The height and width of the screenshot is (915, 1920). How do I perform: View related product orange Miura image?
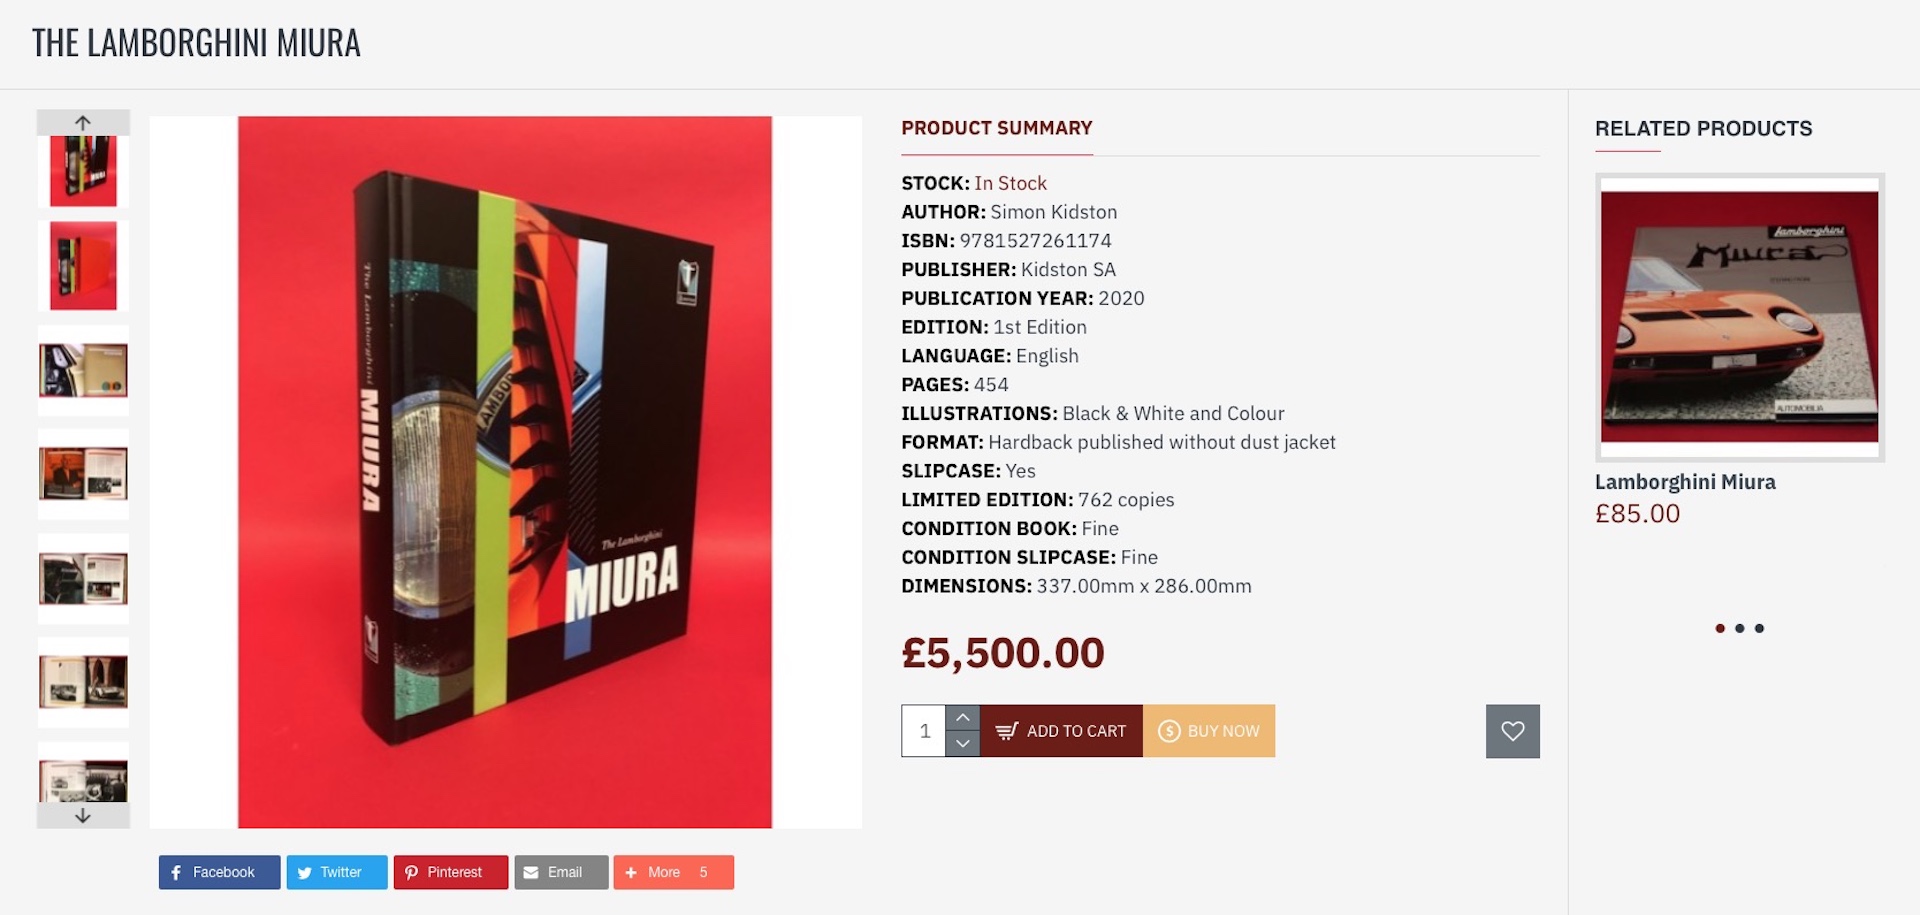click(1739, 317)
